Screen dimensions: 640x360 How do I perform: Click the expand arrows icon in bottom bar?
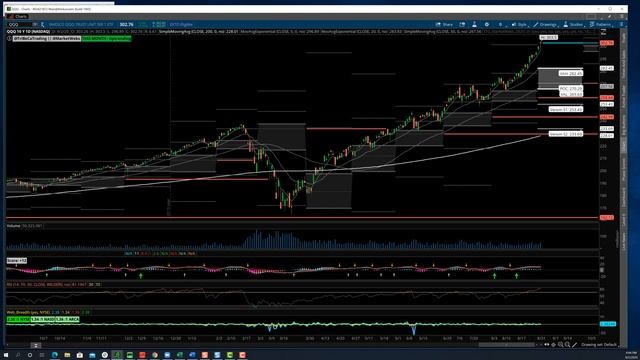click(547, 345)
